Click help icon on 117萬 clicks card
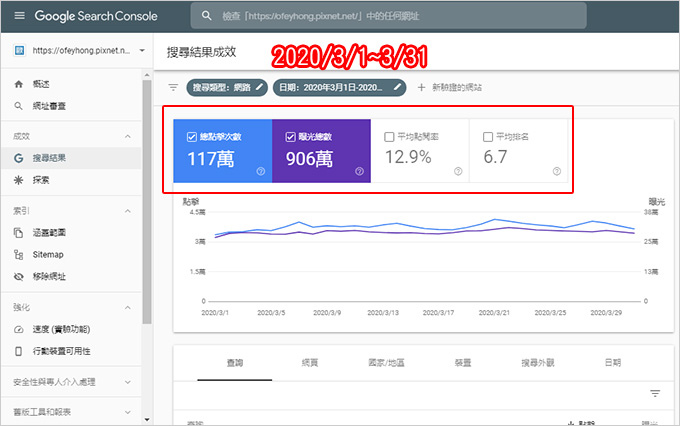The height and width of the screenshot is (426, 680). coord(261,171)
